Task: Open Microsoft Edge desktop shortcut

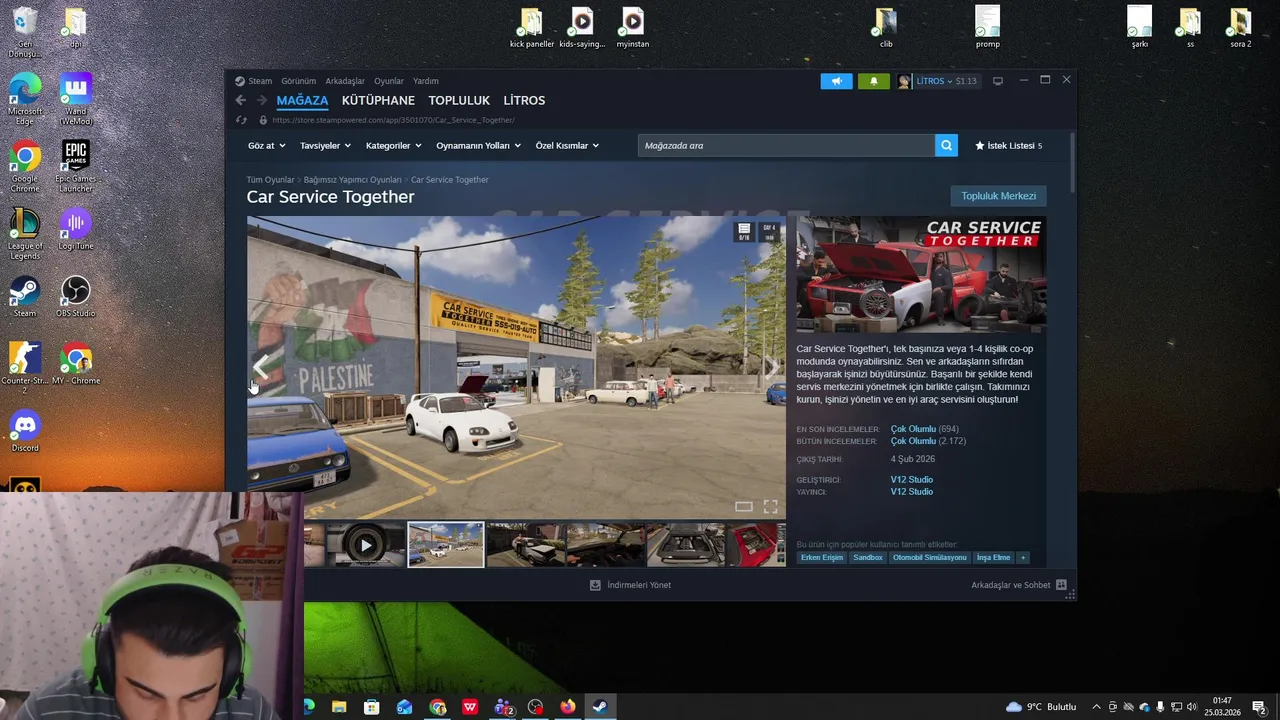Action: click(x=25, y=99)
